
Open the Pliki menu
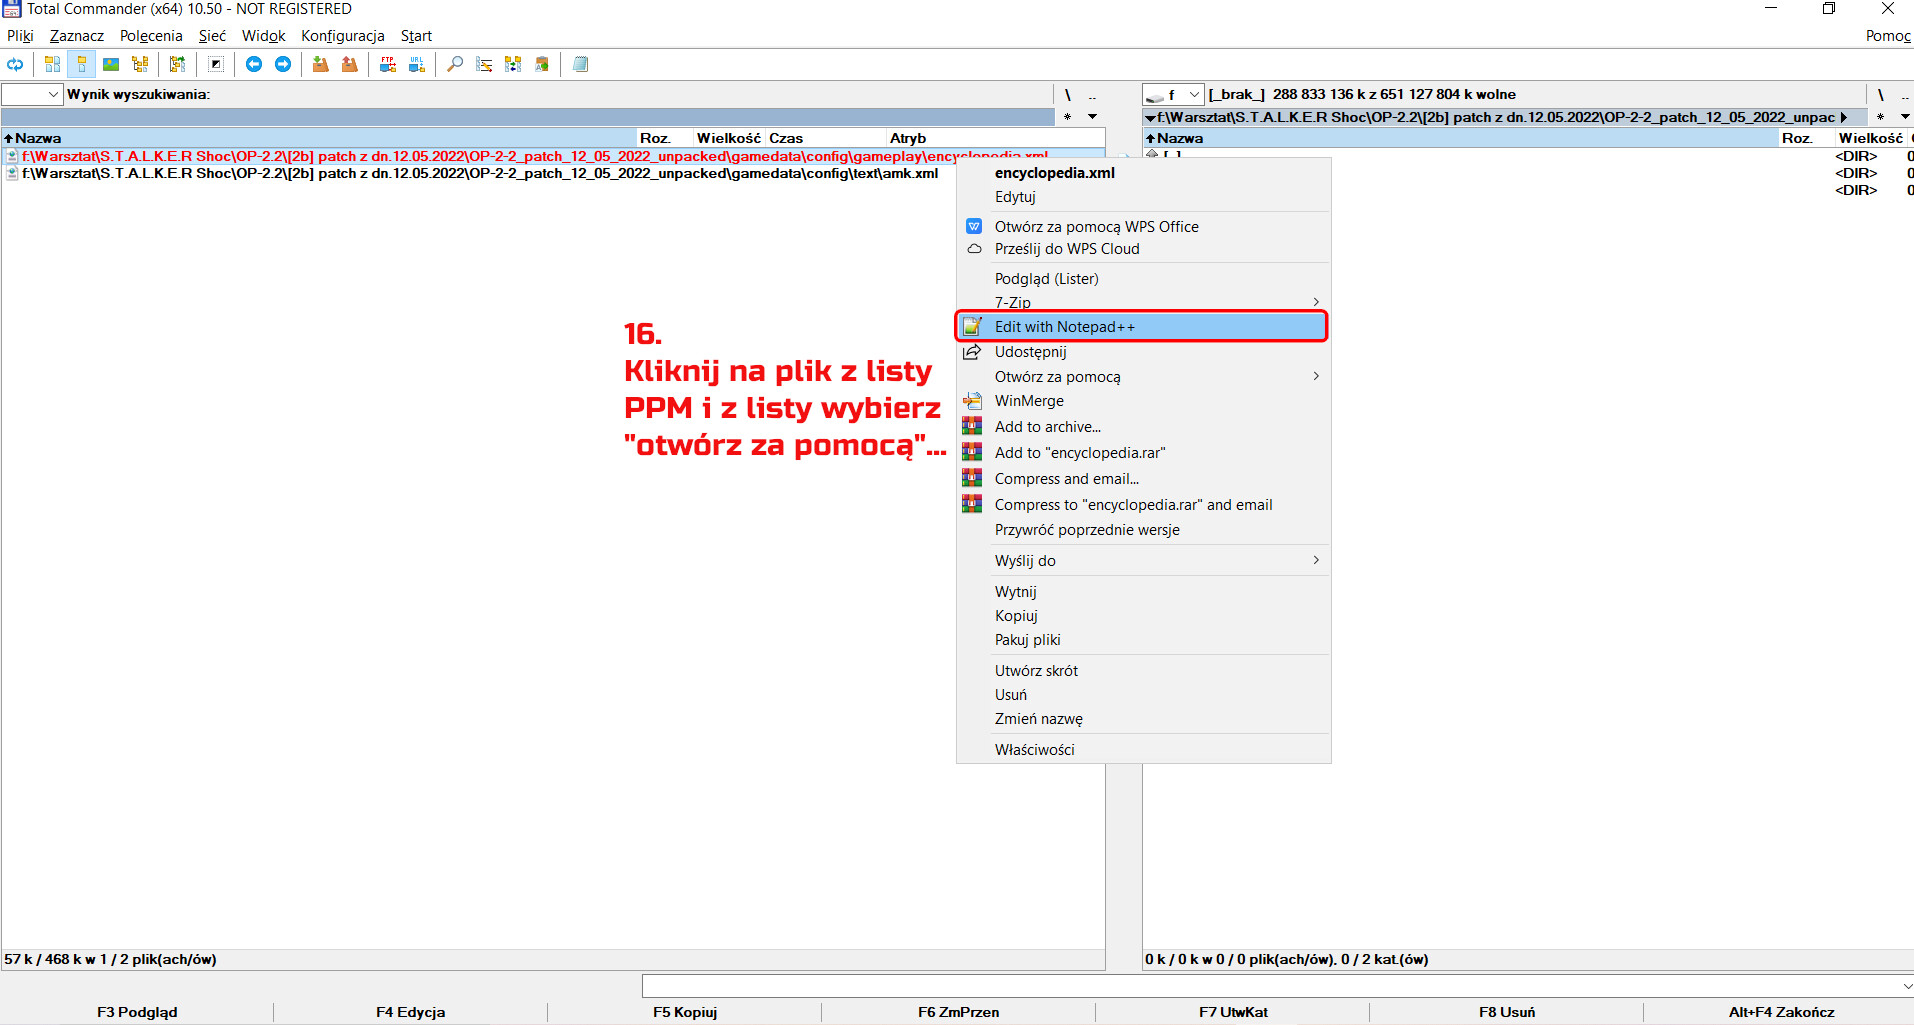[x=20, y=36]
